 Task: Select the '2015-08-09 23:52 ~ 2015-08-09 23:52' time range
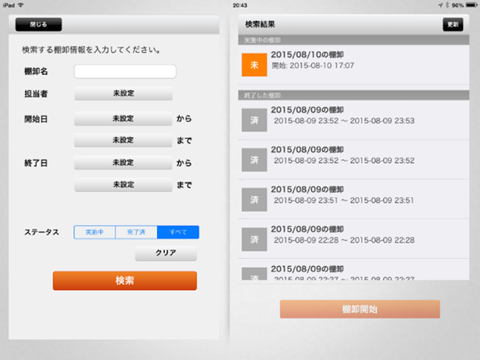coord(344,160)
